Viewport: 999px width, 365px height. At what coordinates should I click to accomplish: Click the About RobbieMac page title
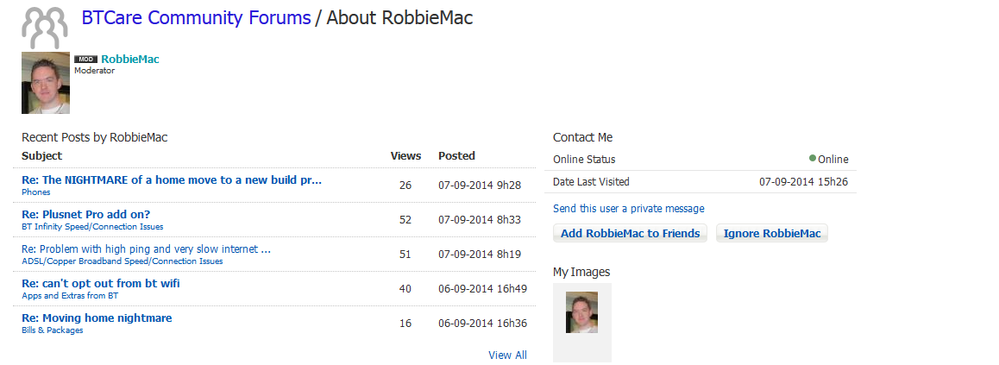(x=399, y=18)
